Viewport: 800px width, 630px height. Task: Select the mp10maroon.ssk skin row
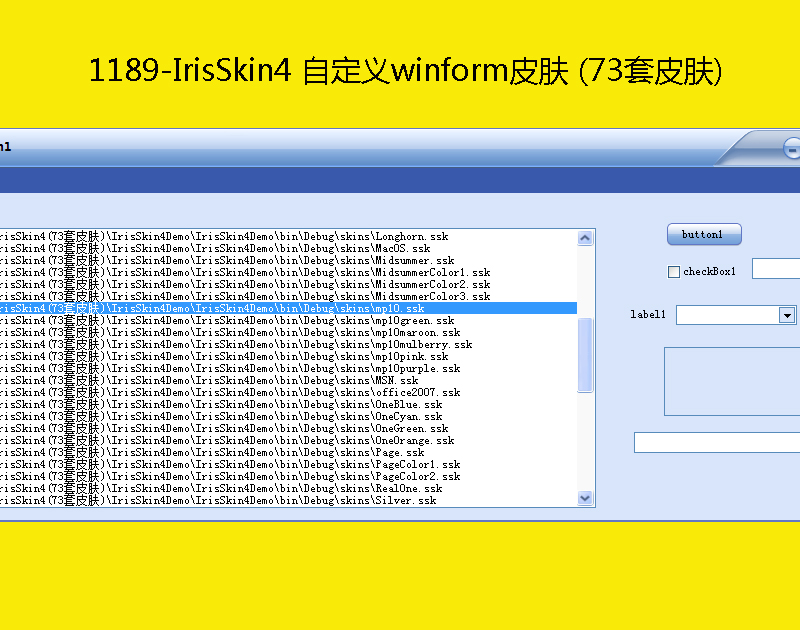(x=288, y=332)
